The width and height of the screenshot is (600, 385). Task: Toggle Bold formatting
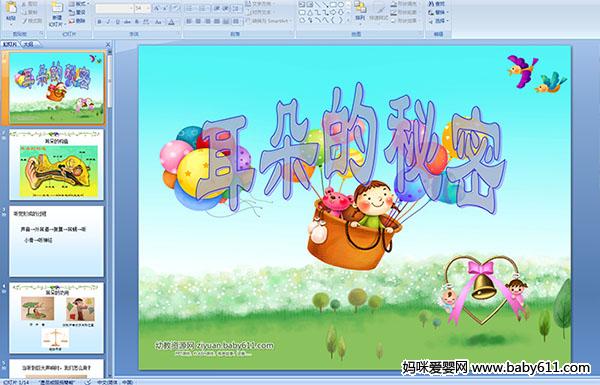tap(99, 22)
